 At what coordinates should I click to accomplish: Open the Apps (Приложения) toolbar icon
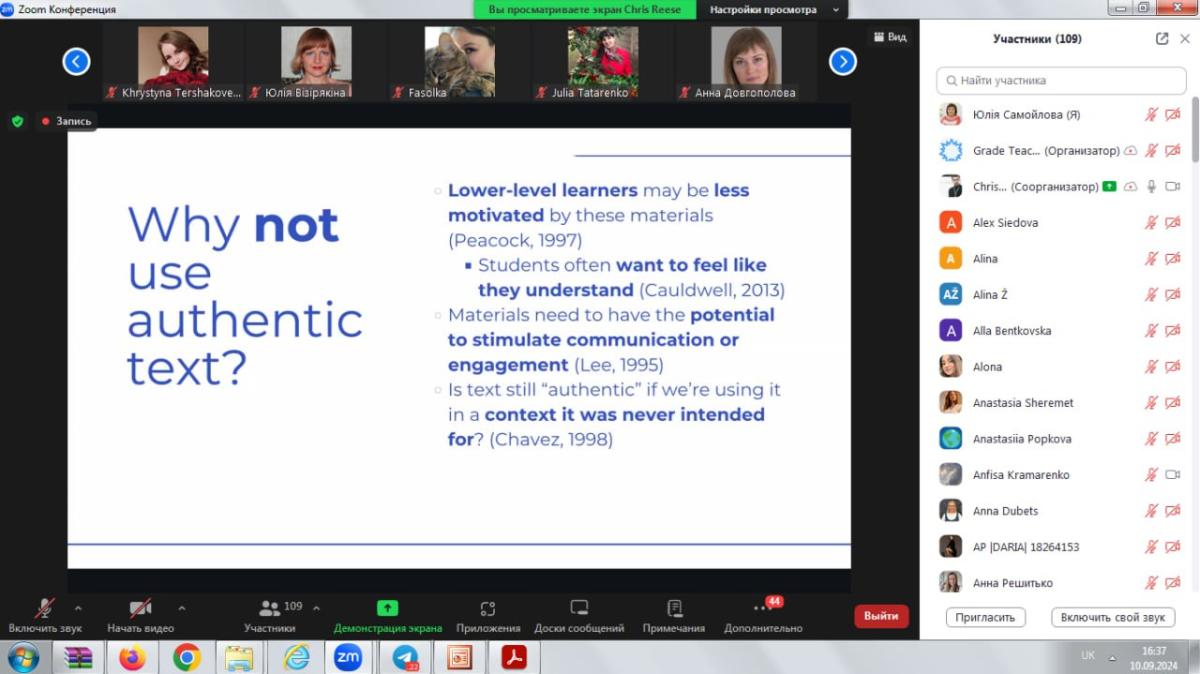pyautogui.click(x=488, y=609)
